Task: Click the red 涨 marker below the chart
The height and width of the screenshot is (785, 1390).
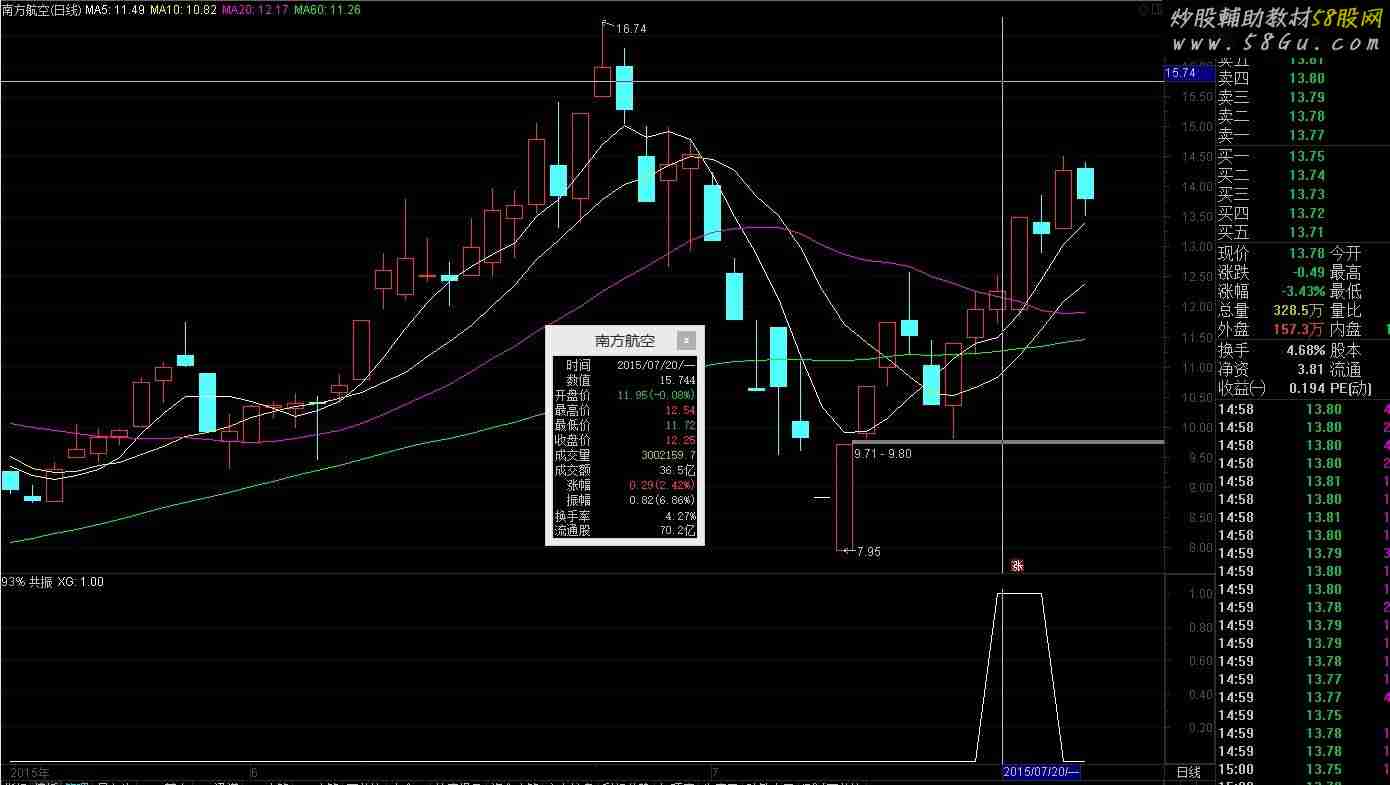Action: coord(1017,566)
